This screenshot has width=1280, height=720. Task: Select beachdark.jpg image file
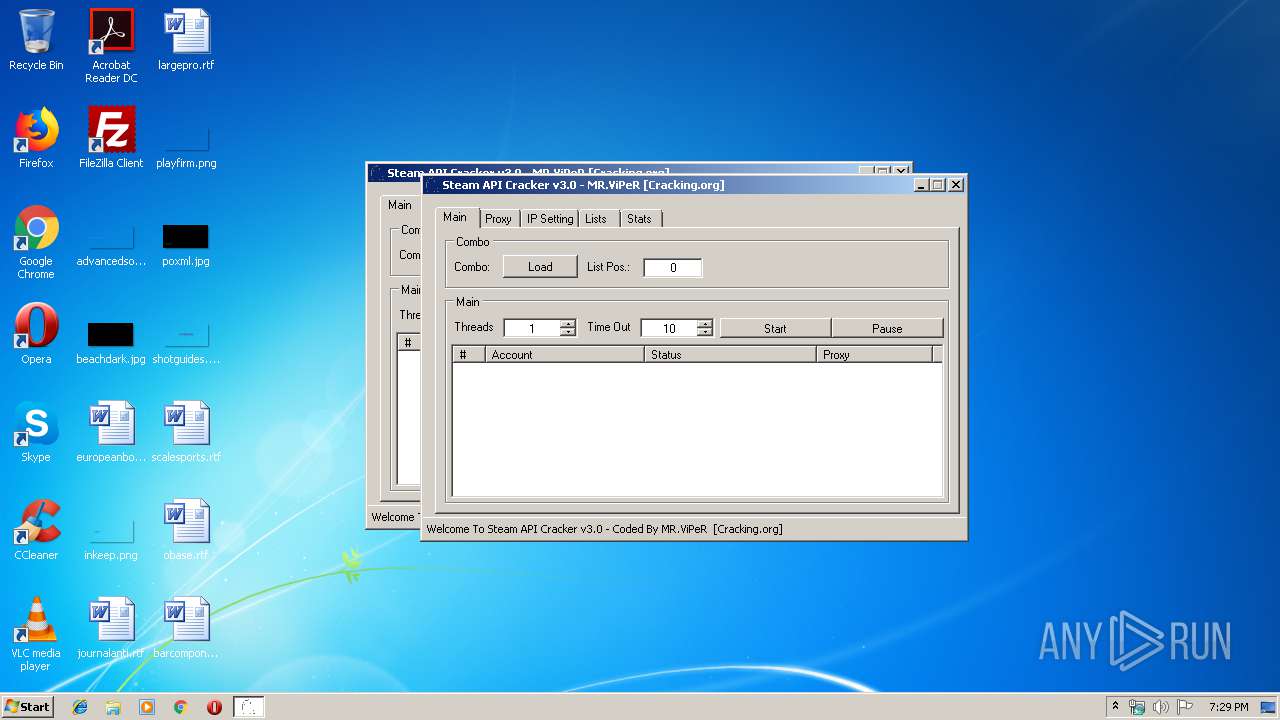[111, 343]
